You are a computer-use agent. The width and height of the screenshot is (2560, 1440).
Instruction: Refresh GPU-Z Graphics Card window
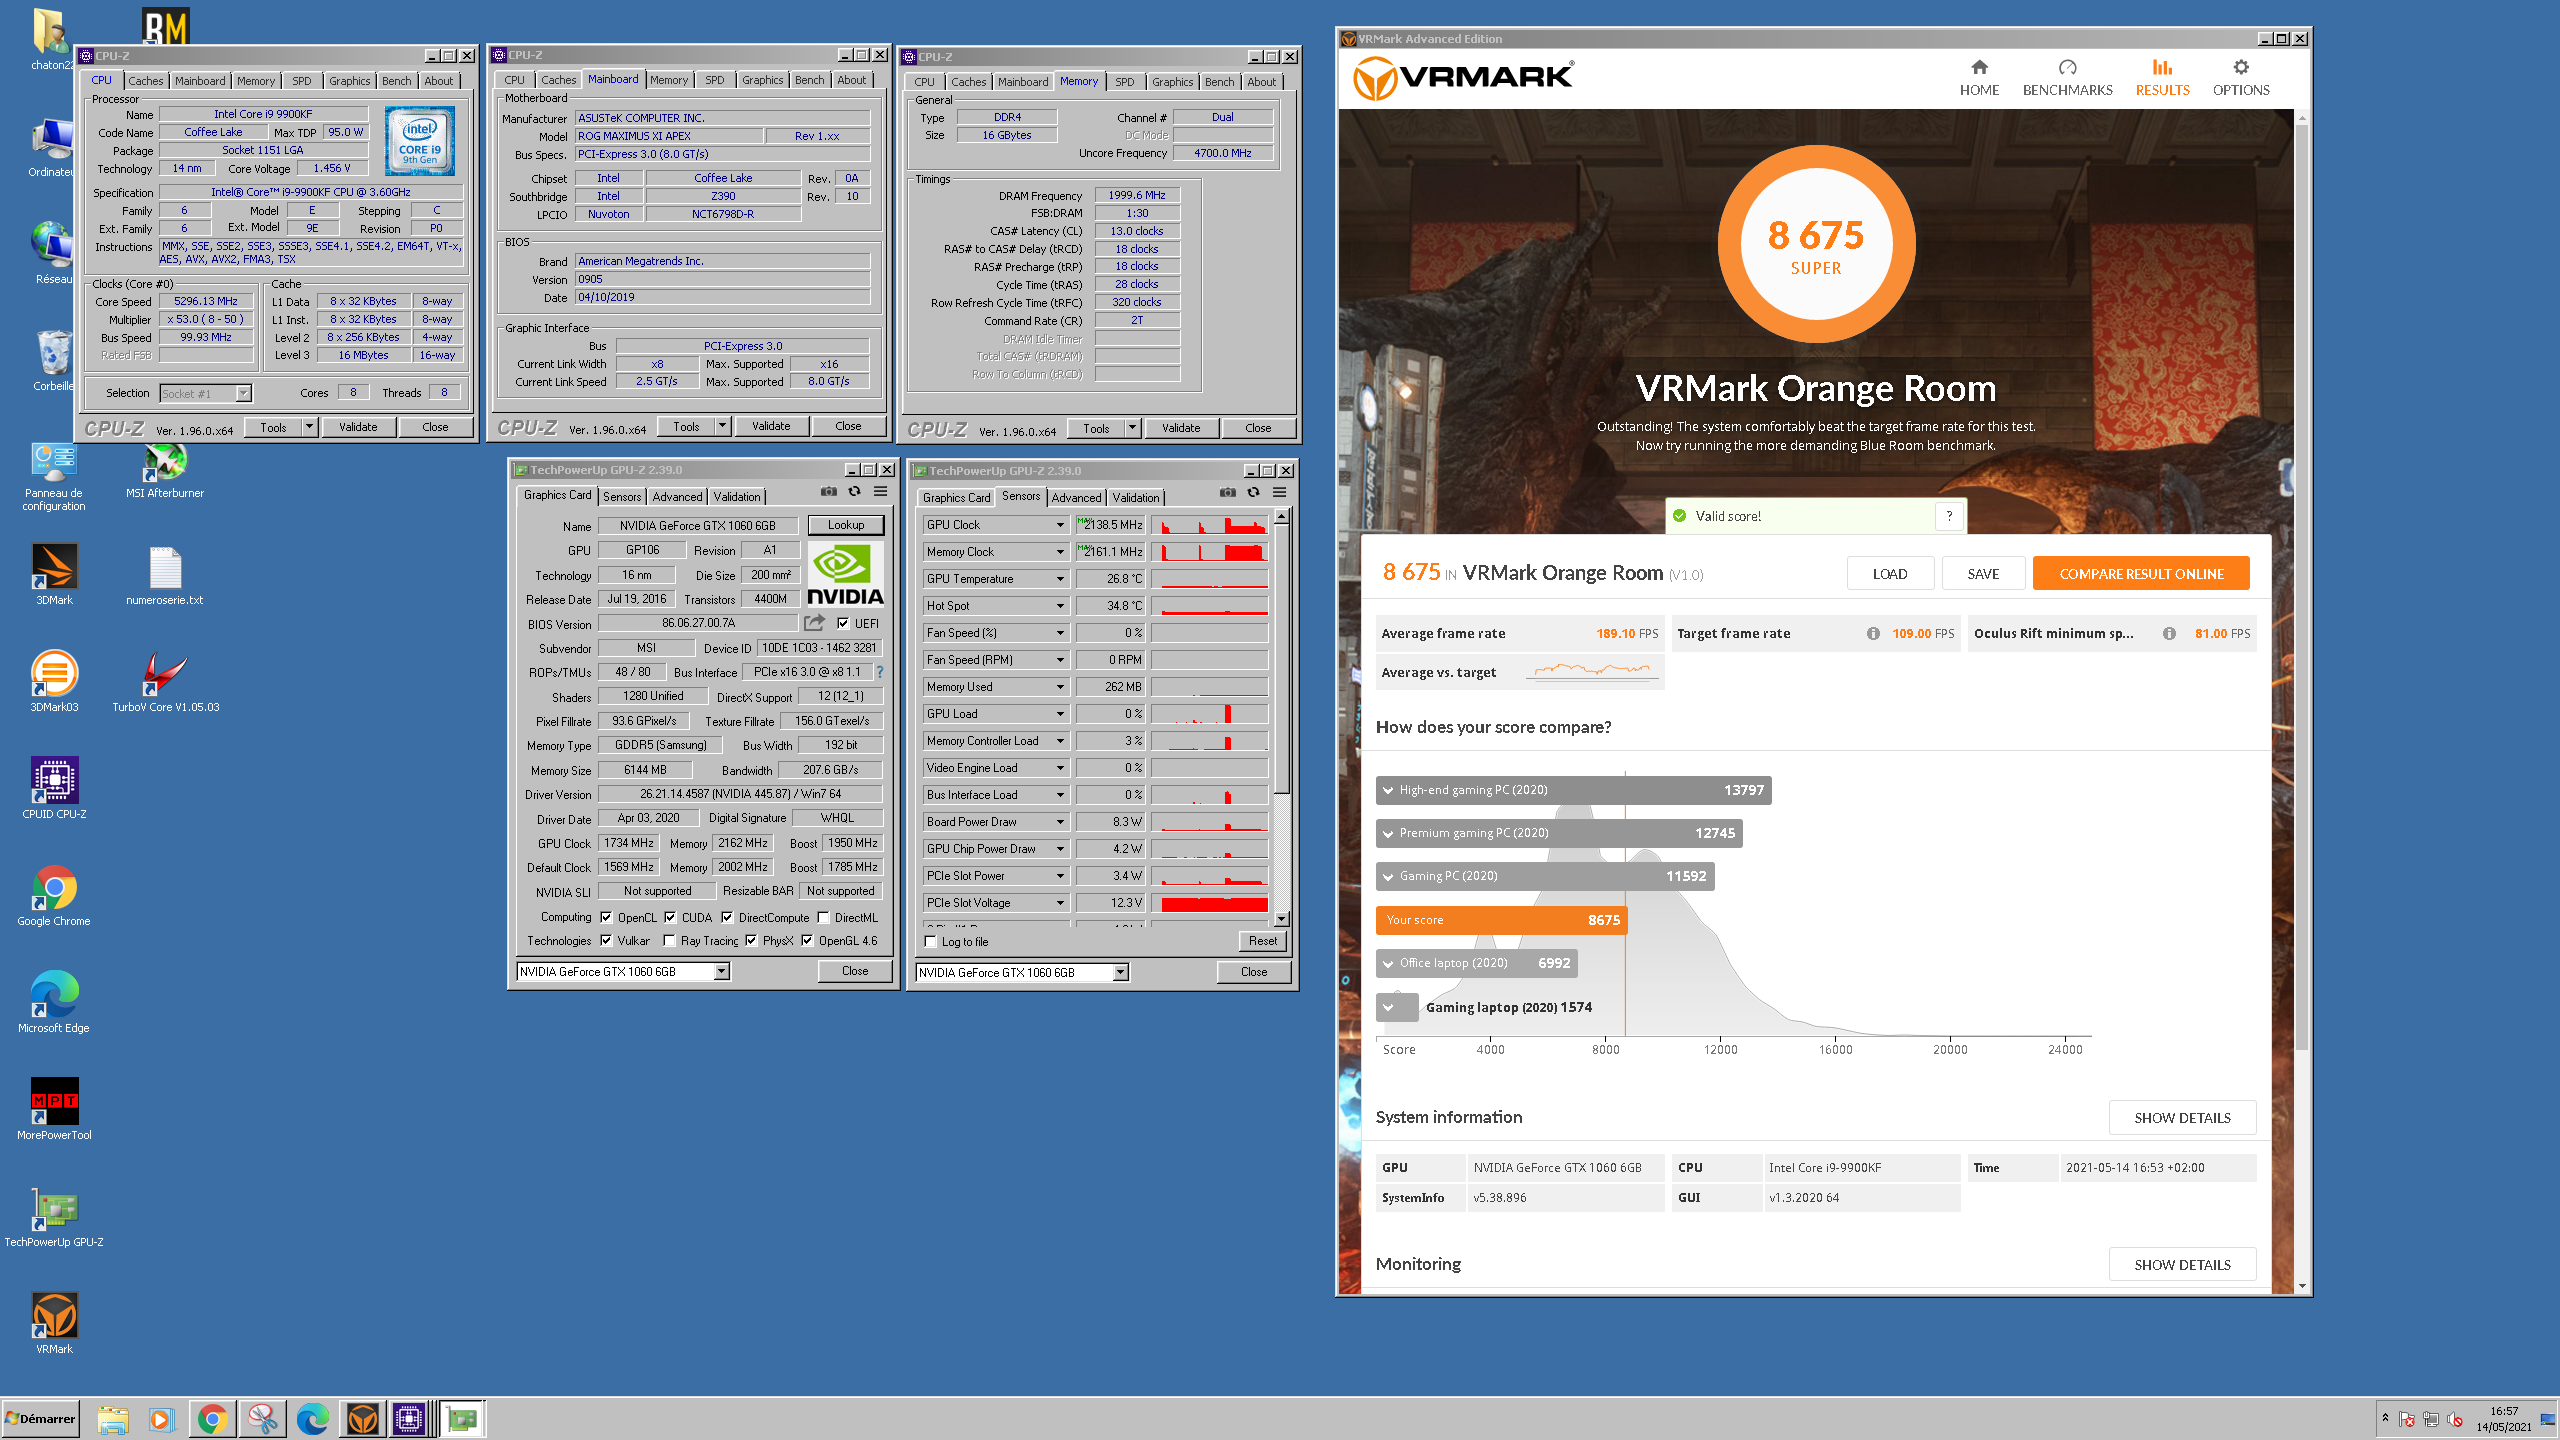(x=854, y=491)
